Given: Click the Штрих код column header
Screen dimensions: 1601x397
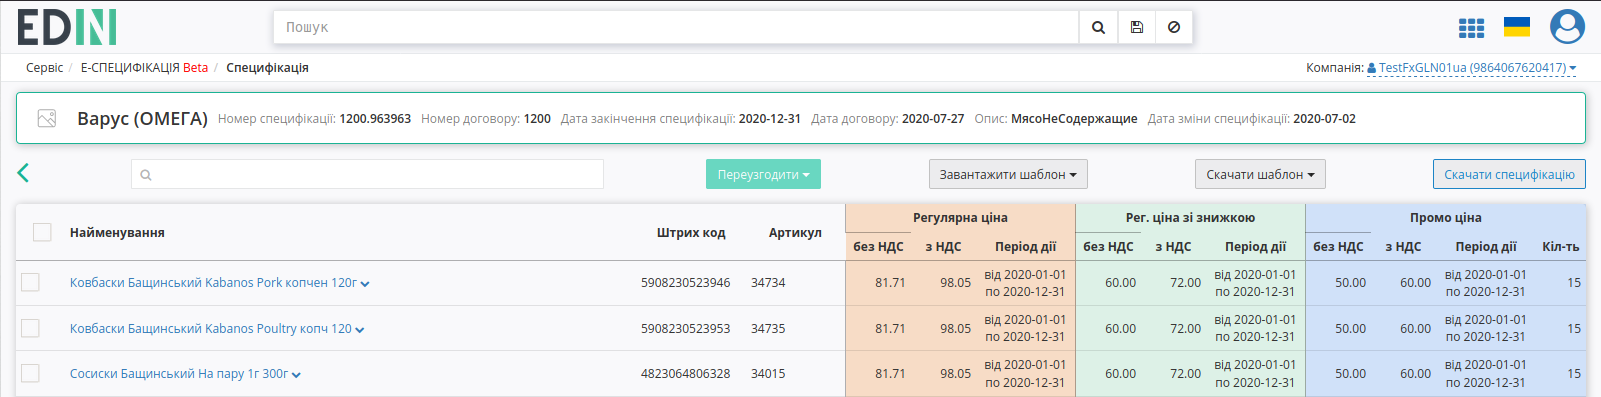Looking at the screenshot, I should pos(691,233).
